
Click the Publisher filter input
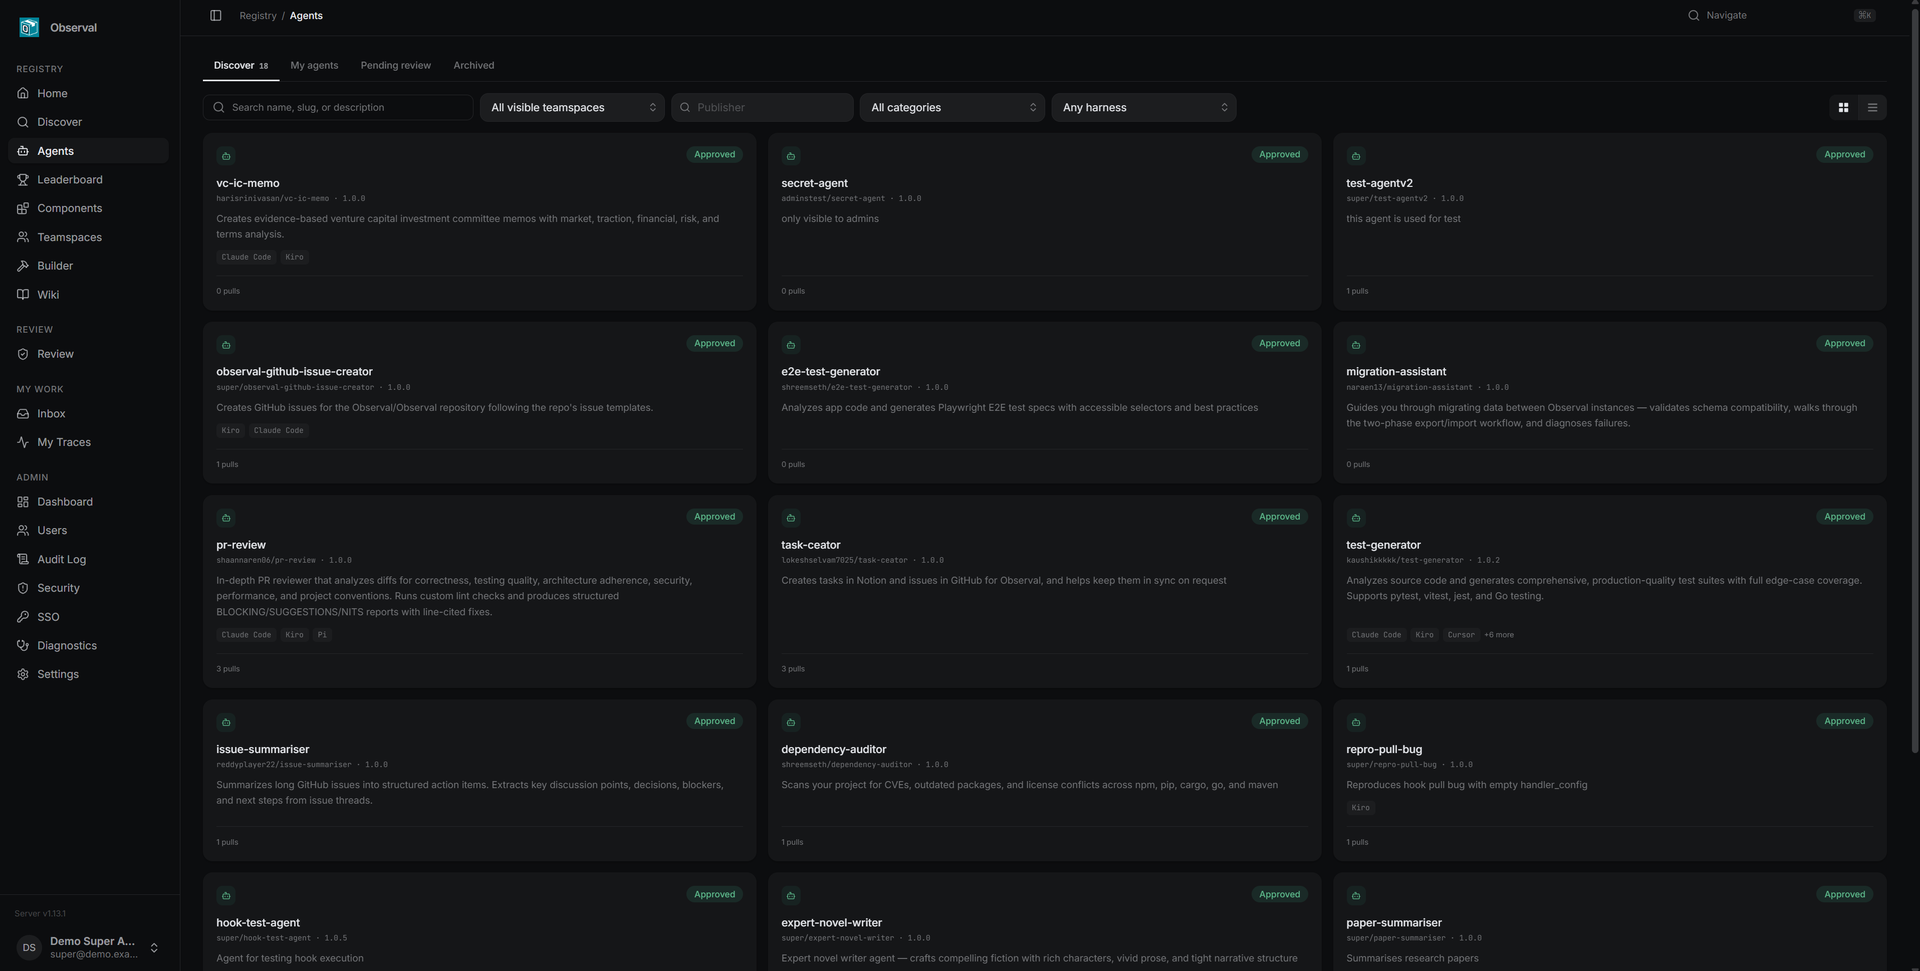[x=763, y=107]
